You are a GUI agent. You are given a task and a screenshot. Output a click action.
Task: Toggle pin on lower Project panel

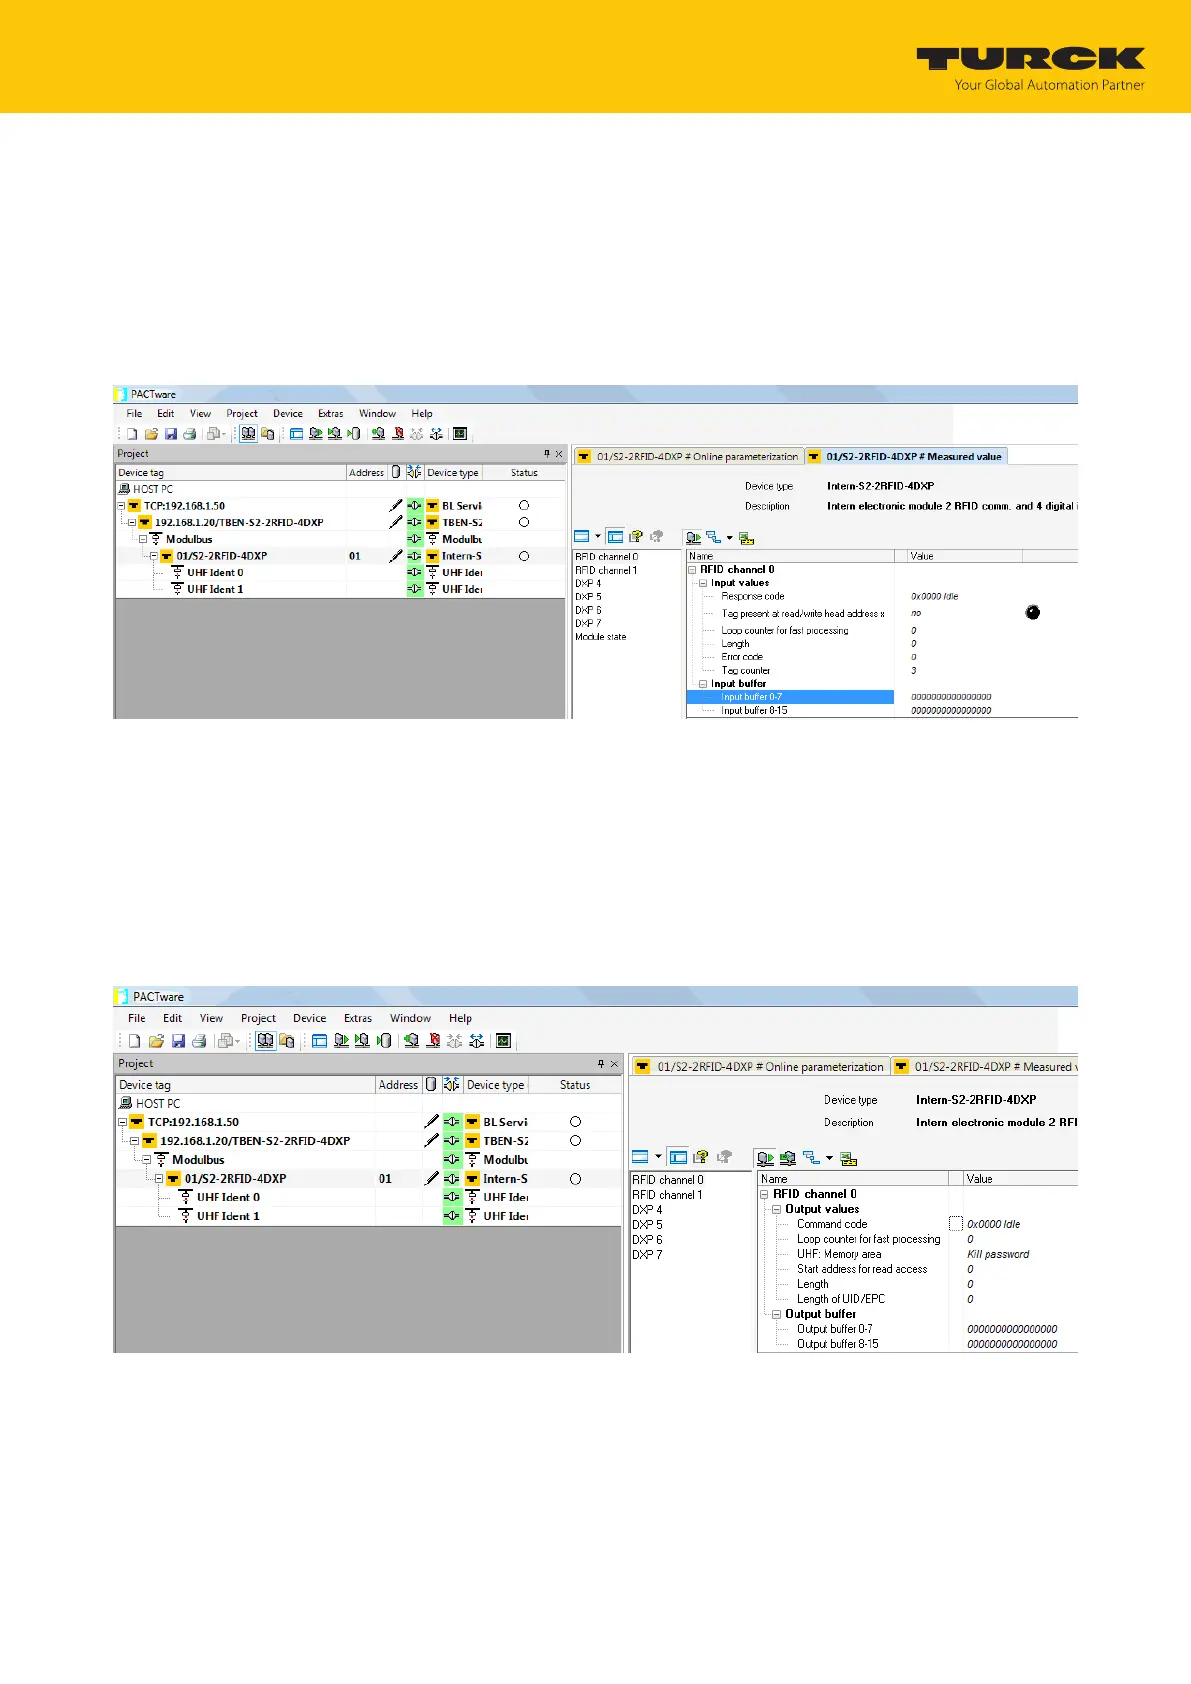pos(601,1064)
